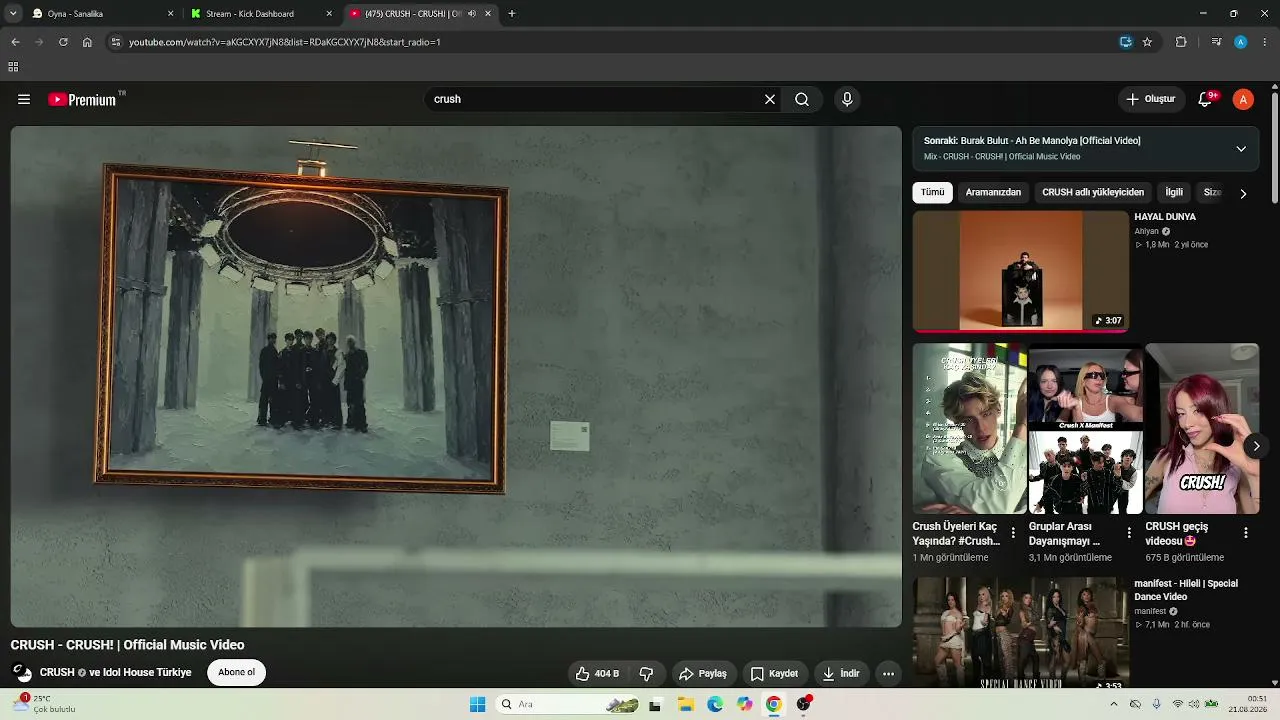Mute the YouTube tab via speaker icon

[x=472, y=14]
